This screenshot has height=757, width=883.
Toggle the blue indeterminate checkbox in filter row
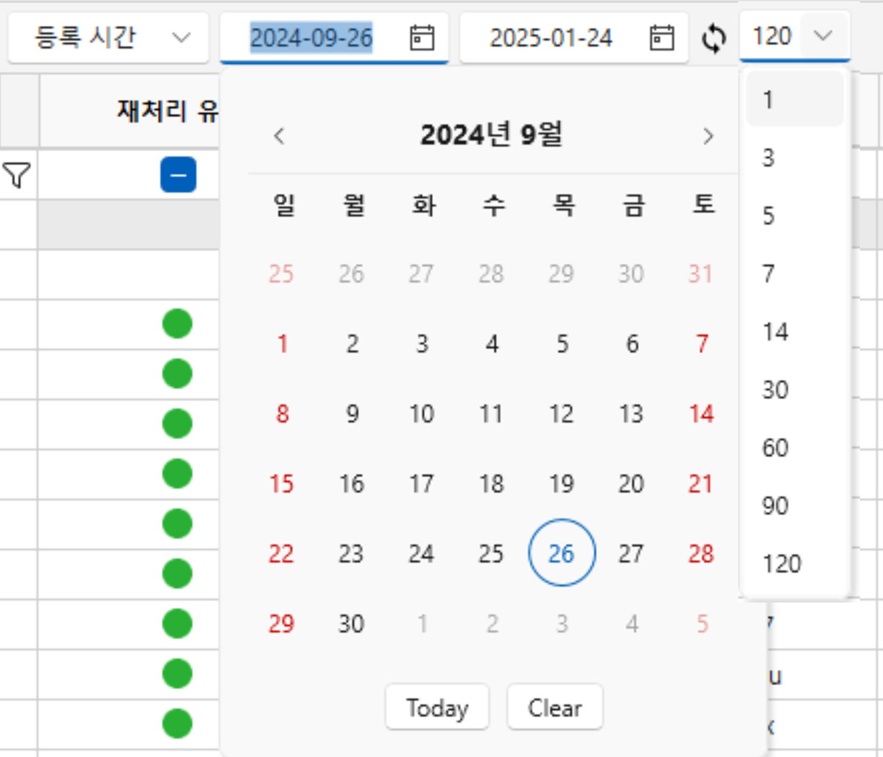point(178,176)
